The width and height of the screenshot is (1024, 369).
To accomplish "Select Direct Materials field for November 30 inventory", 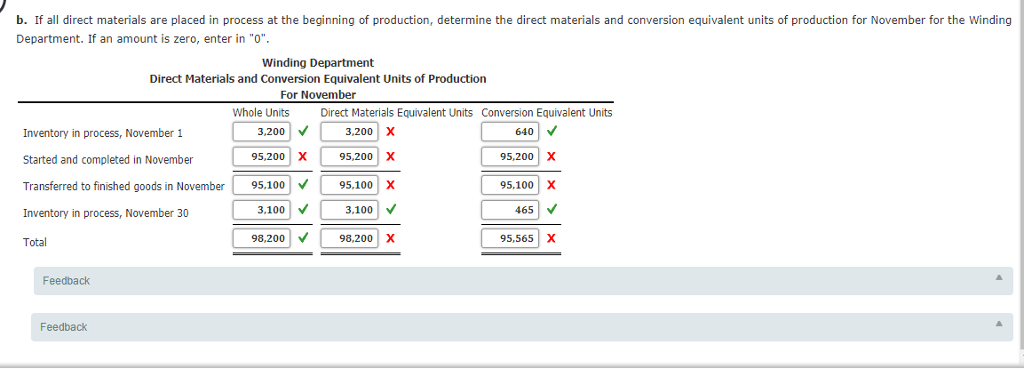I will tap(348, 210).
